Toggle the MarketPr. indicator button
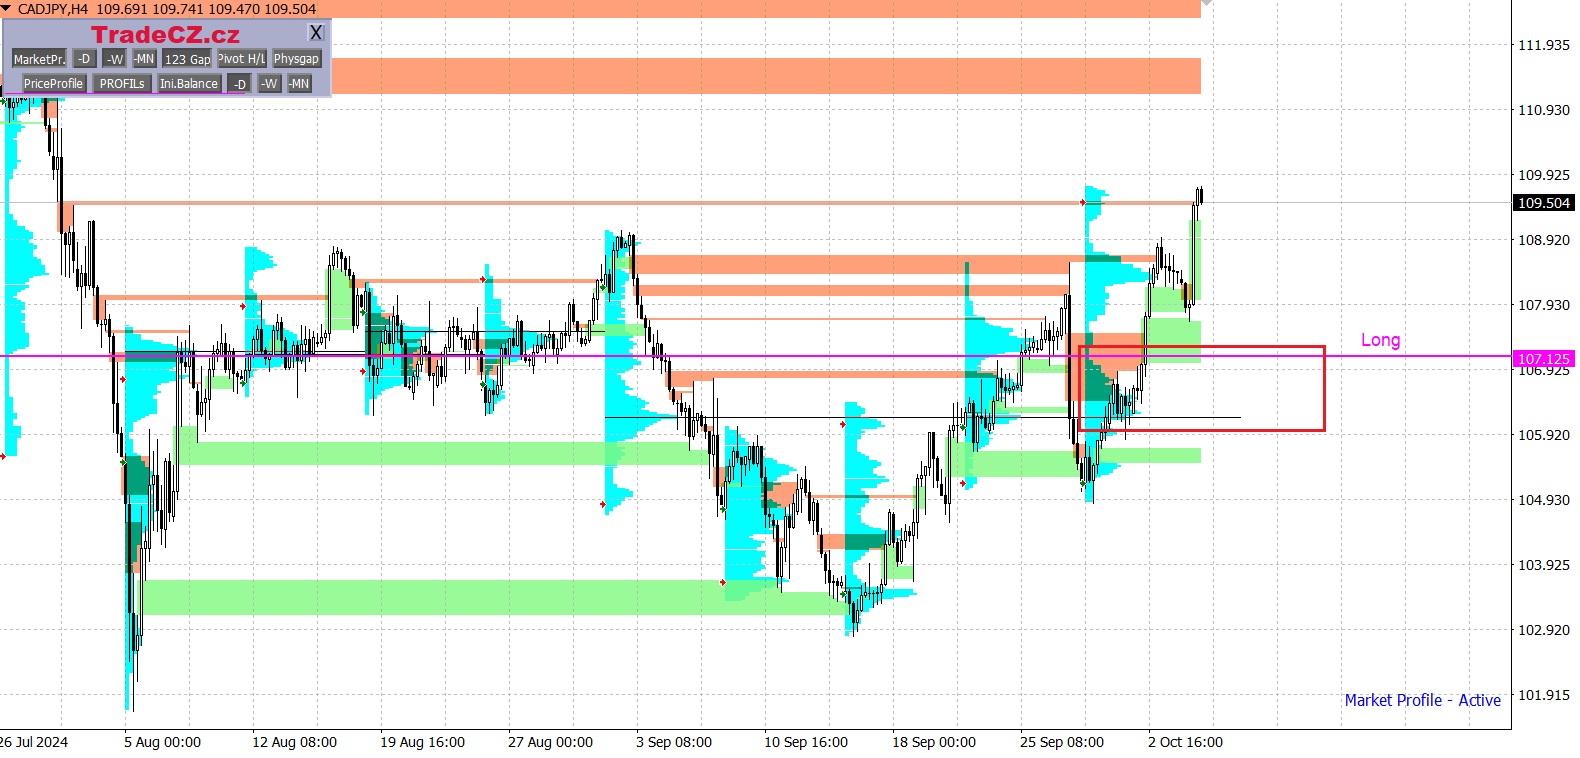The image size is (1580, 758). click(x=39, y=59)
